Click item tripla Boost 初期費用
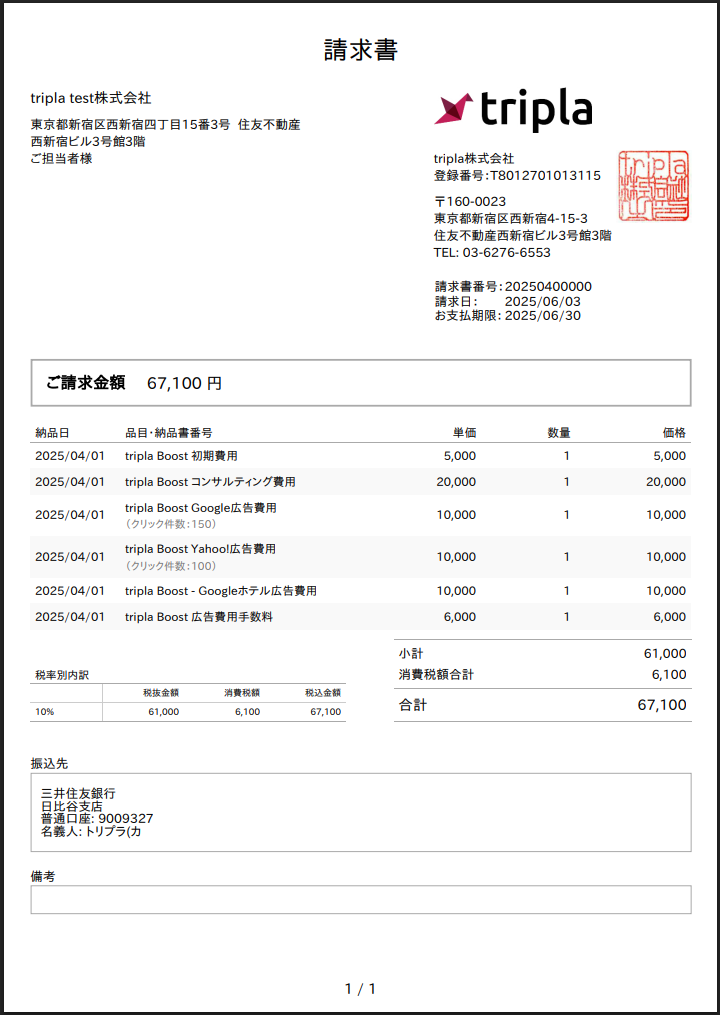Screen dimensions: 720x1015 pyautogui.click(x=181, y=456)
